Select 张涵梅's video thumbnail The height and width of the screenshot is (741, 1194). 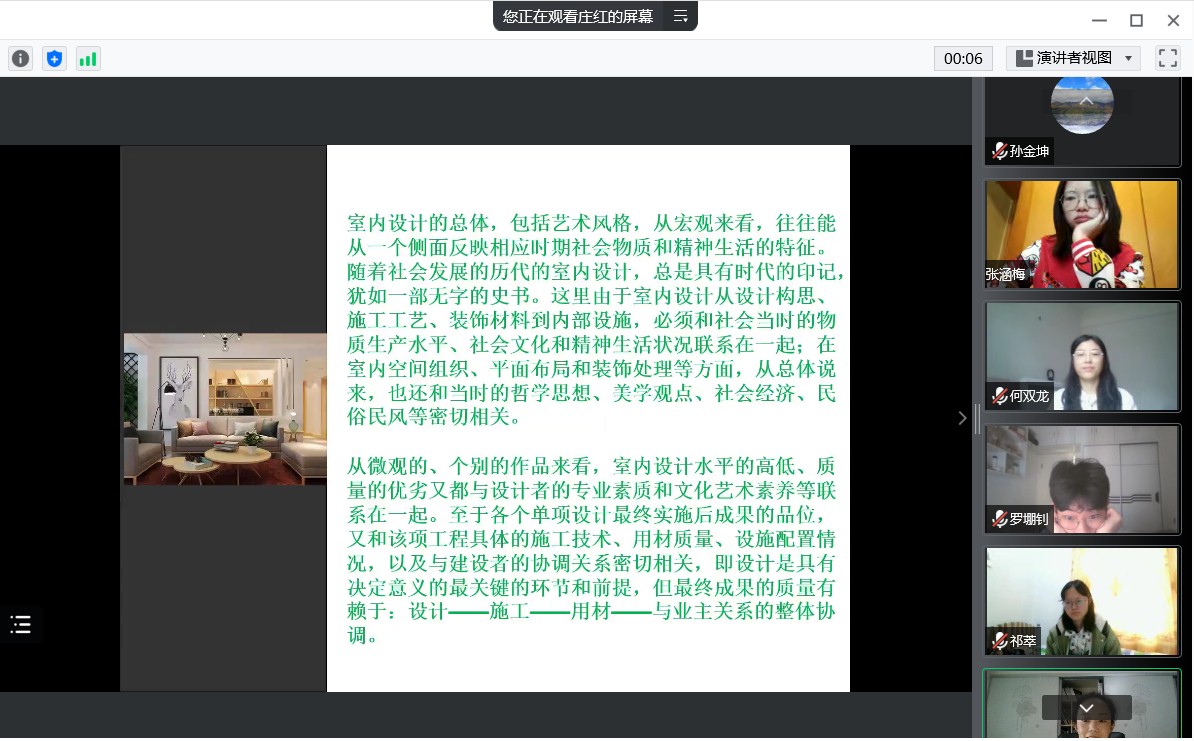coord(1082,234)
